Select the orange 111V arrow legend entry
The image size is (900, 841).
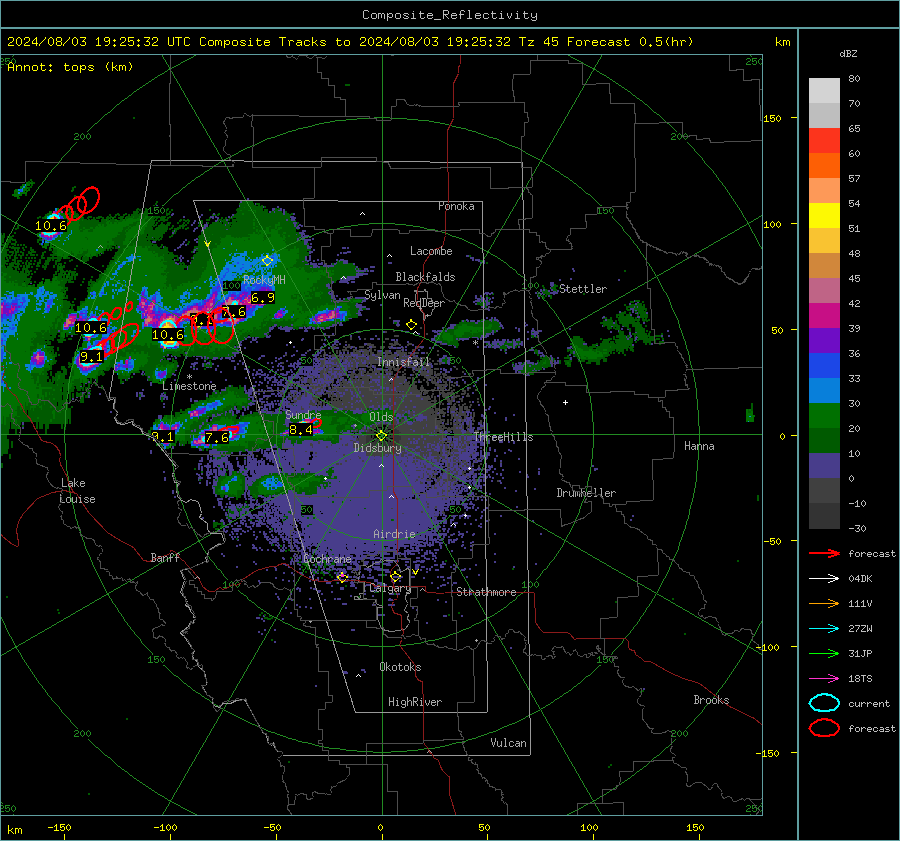point(824,603)
